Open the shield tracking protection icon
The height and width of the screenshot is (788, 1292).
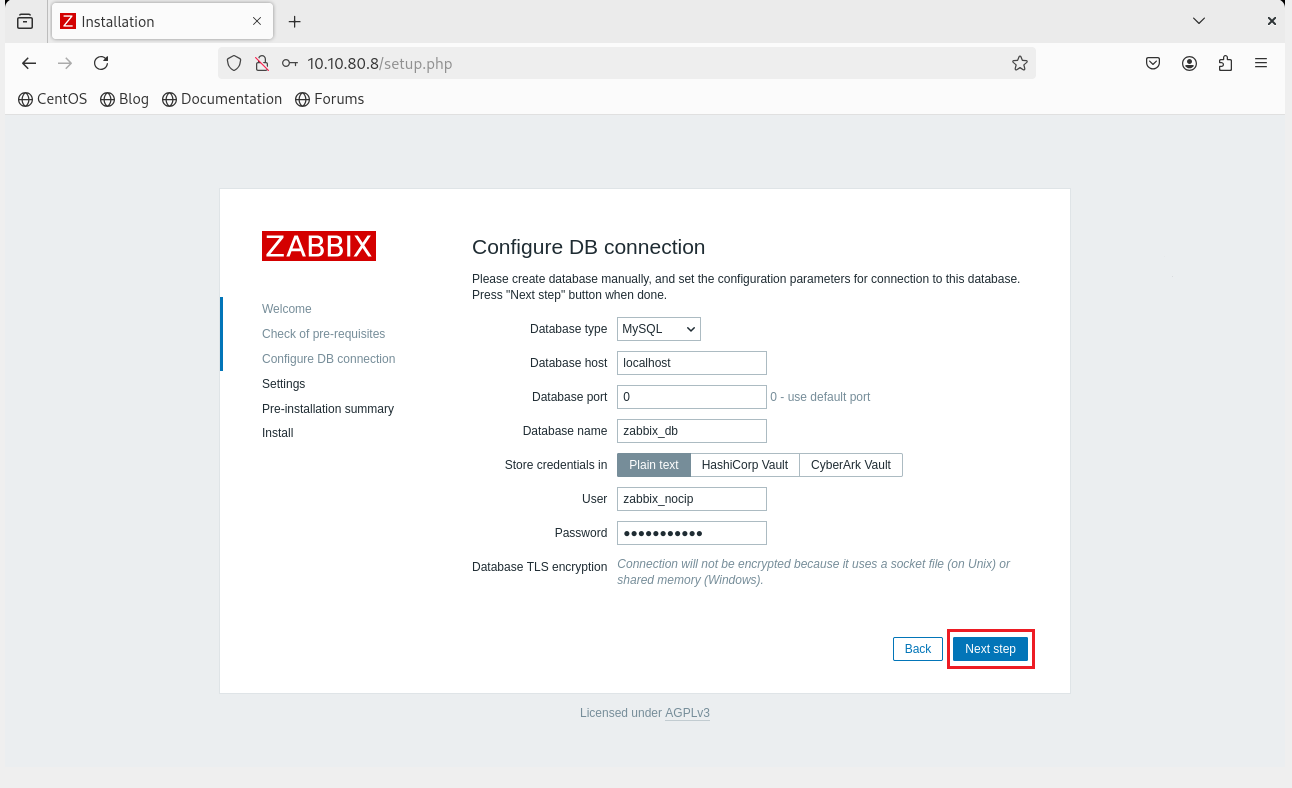234,63
